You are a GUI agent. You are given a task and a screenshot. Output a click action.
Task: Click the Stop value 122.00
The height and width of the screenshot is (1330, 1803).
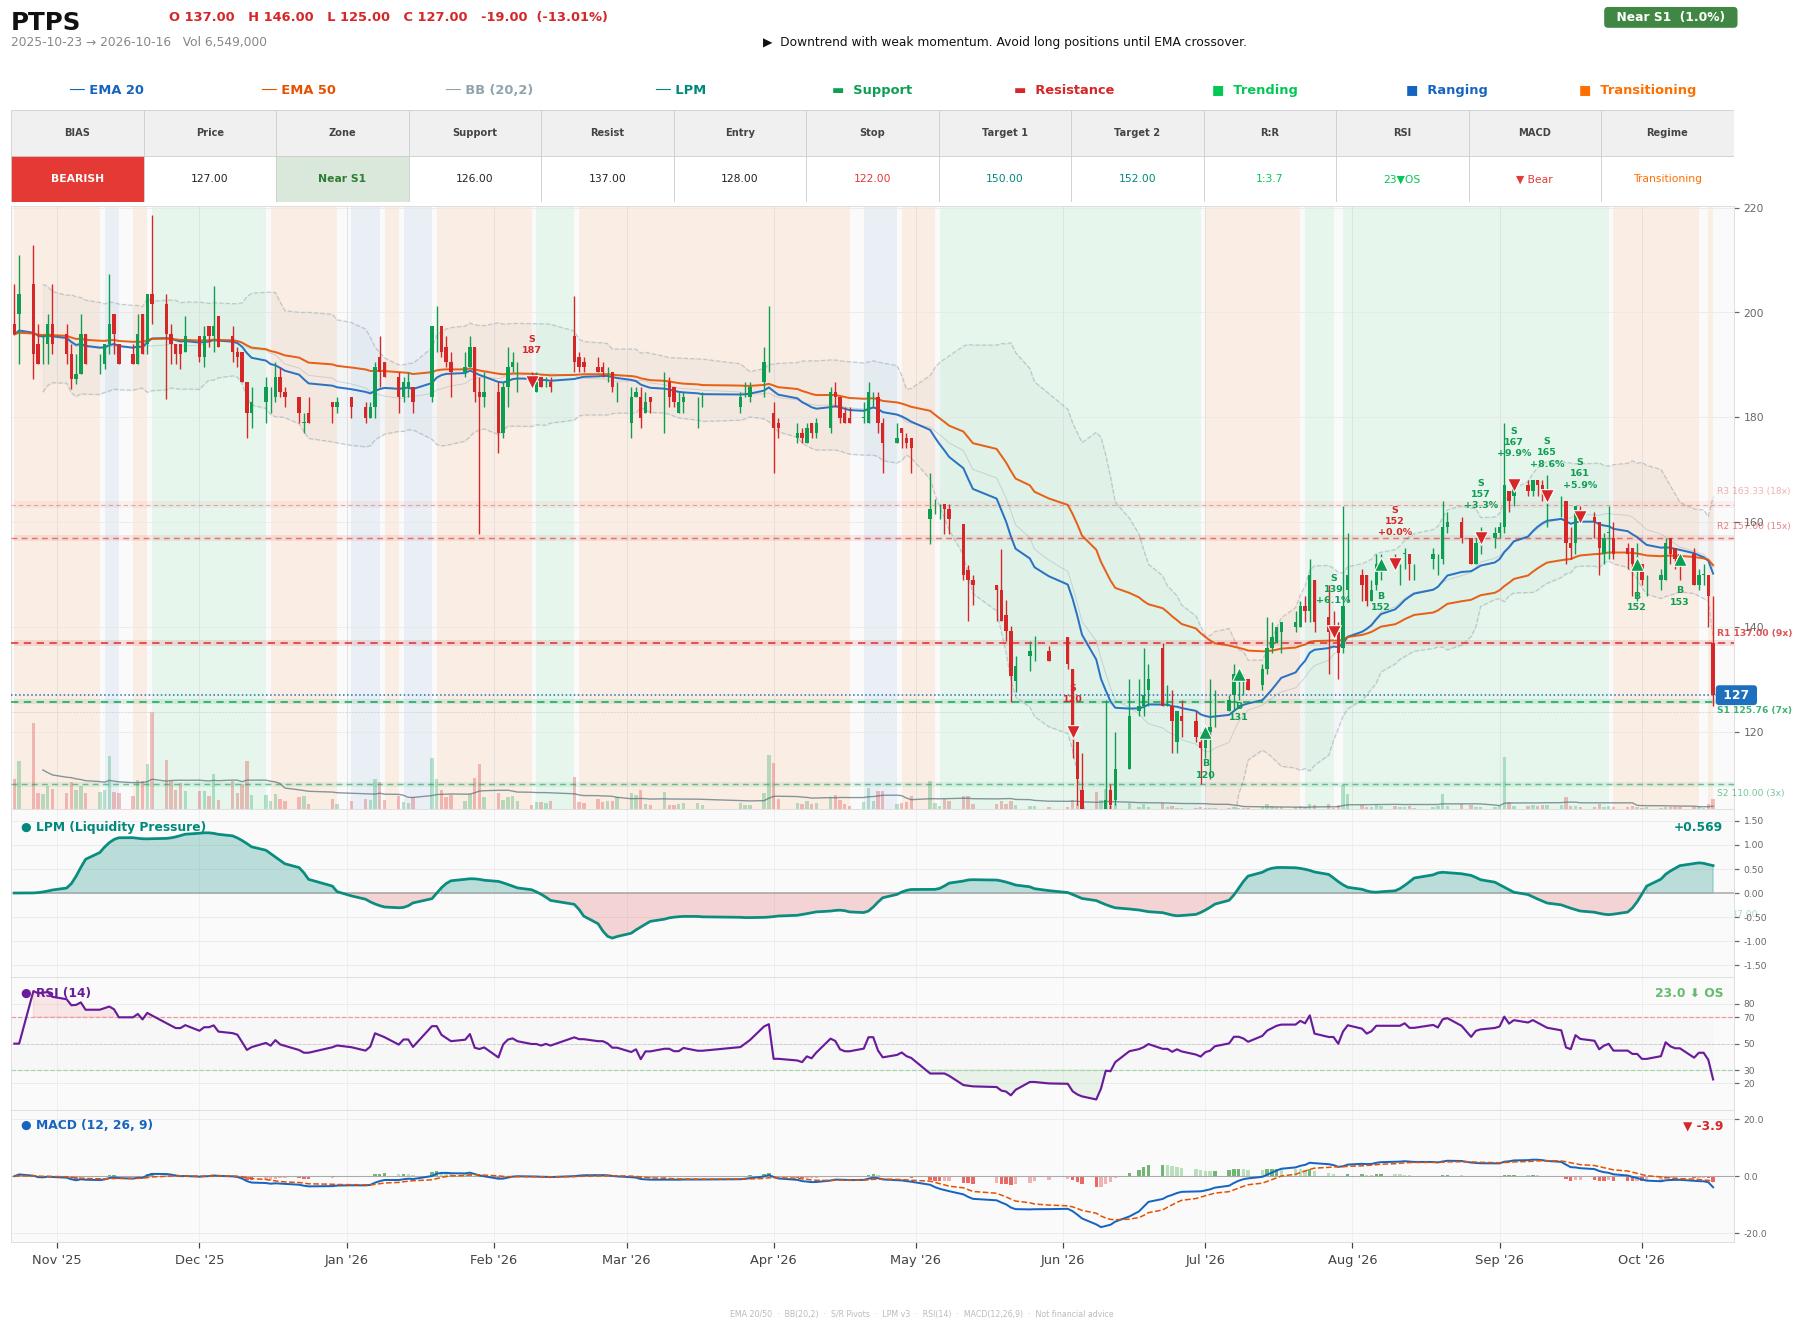coord(872,179)
